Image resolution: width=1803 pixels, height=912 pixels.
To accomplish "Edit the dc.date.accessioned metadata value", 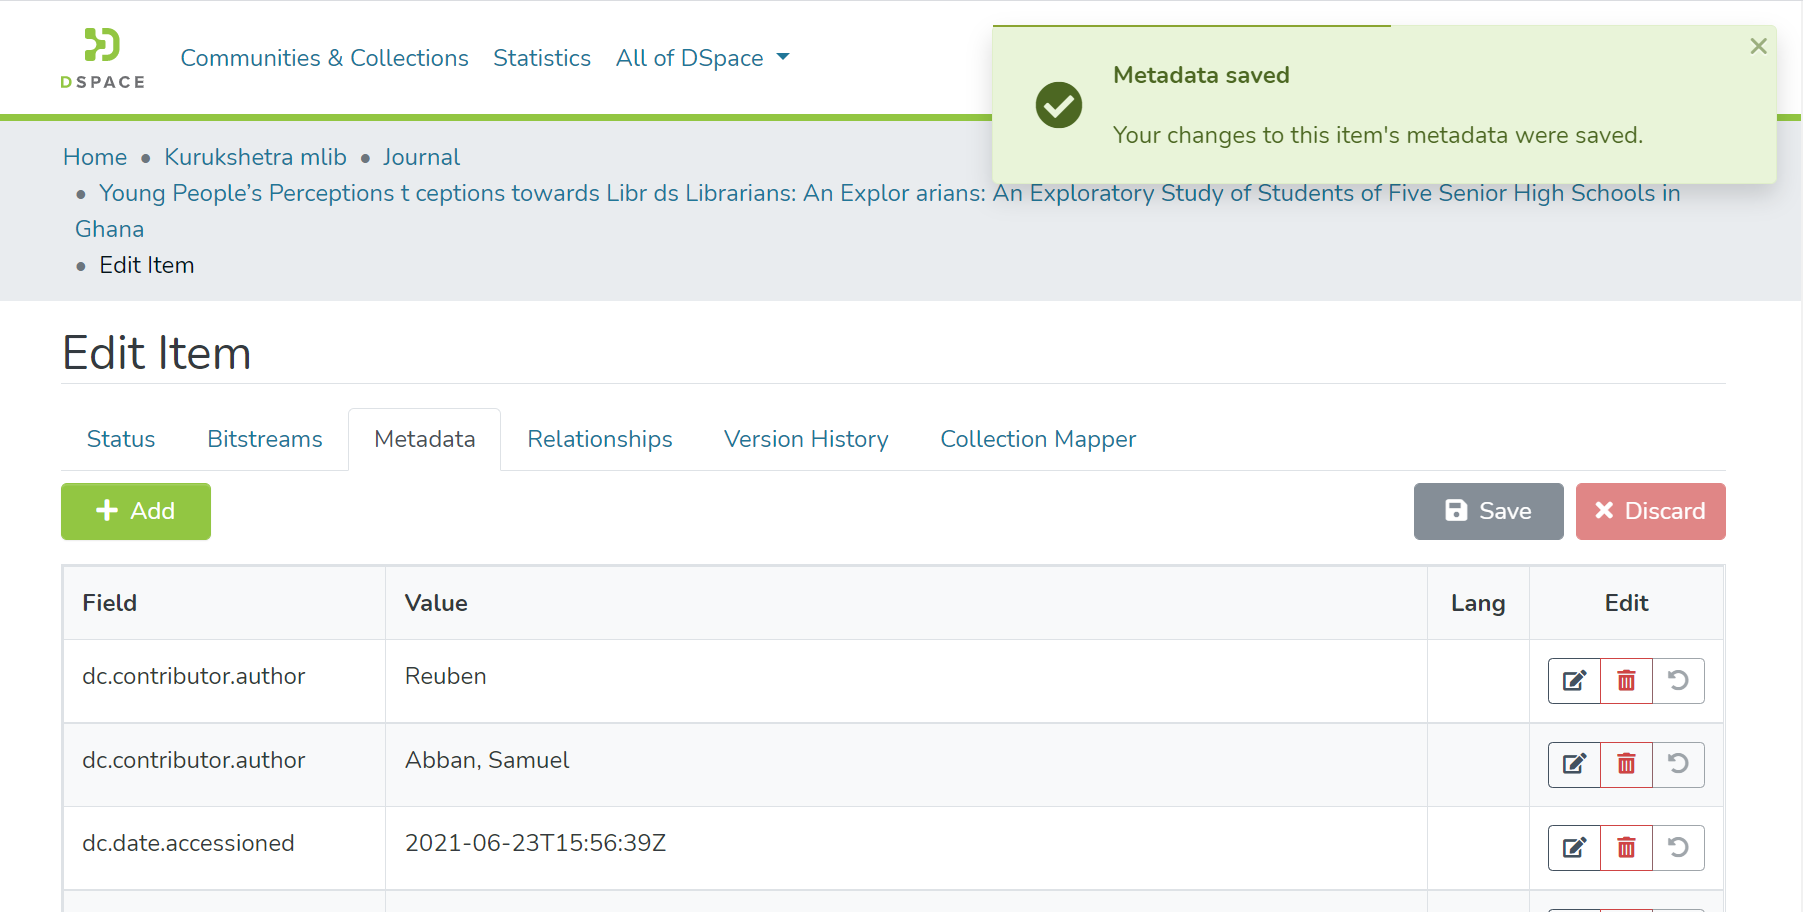I will tap(1574, 848).
